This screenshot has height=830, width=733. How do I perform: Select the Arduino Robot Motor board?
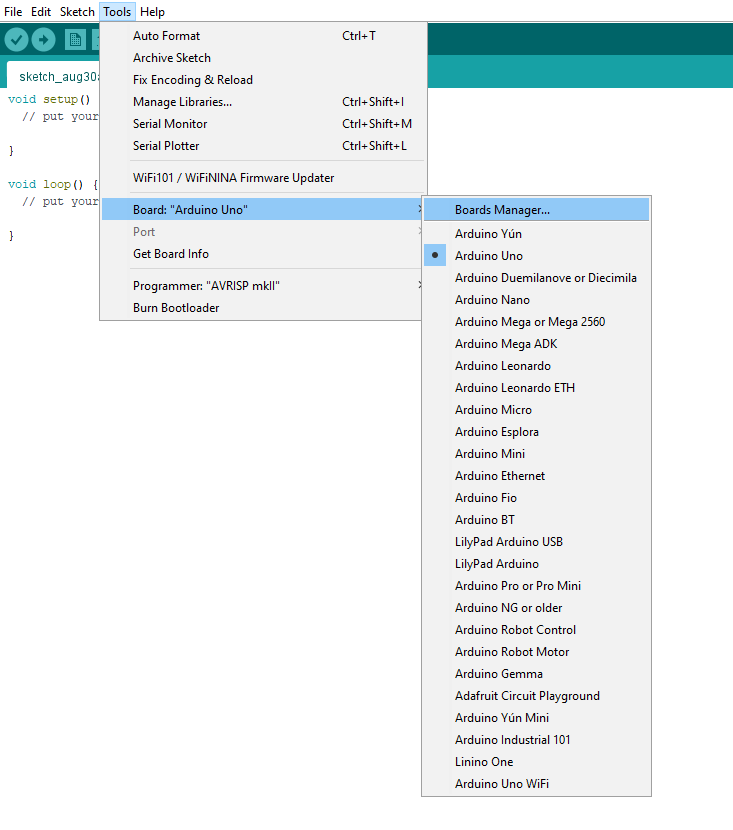[537, 652]
